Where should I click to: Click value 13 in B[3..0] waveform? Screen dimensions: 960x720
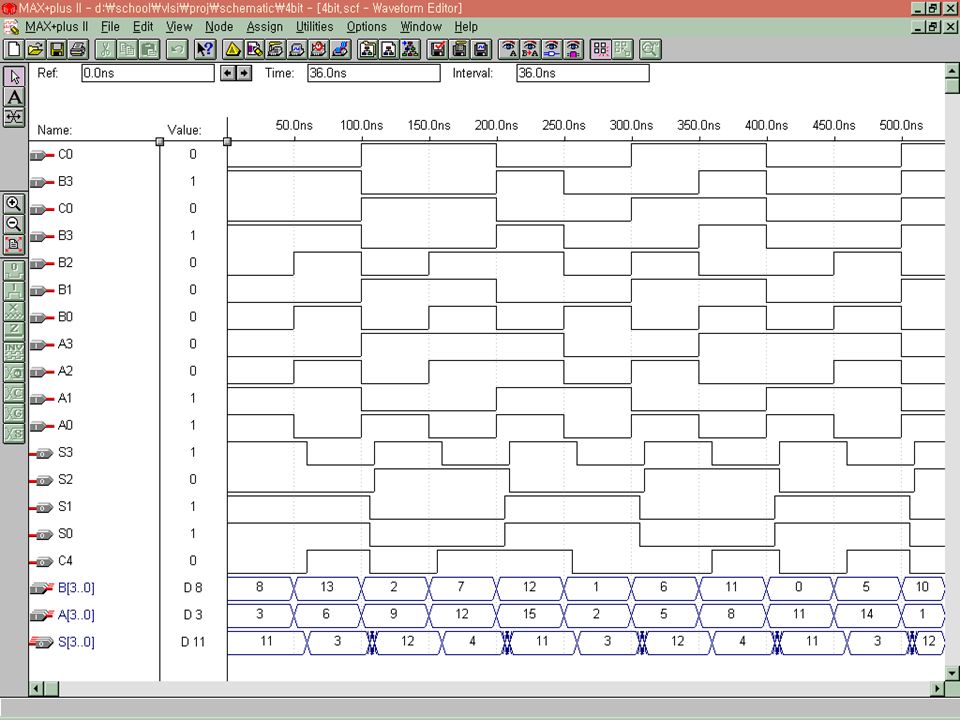coord(327,587)
